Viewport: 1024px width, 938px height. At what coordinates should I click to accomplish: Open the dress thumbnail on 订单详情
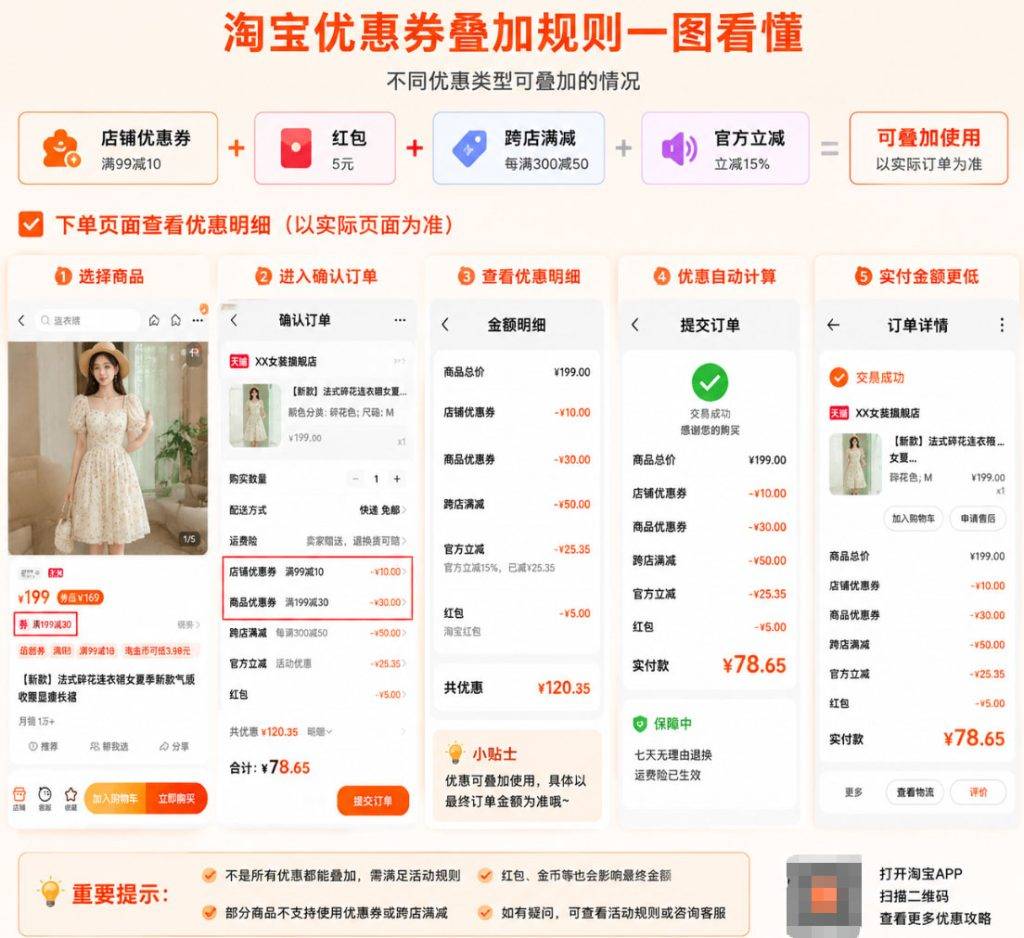855,464
